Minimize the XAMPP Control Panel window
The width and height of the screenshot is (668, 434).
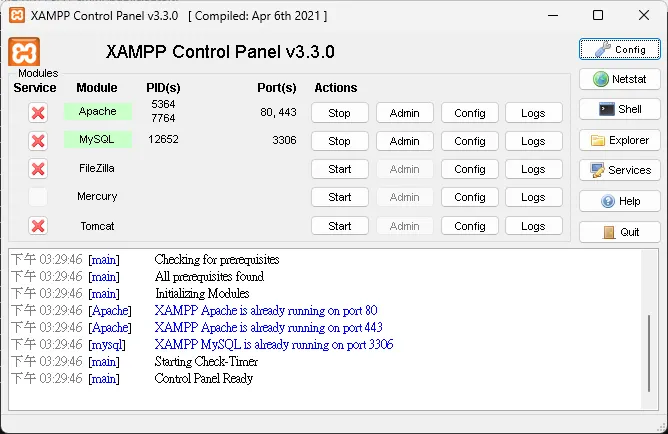tap(553, 15)
